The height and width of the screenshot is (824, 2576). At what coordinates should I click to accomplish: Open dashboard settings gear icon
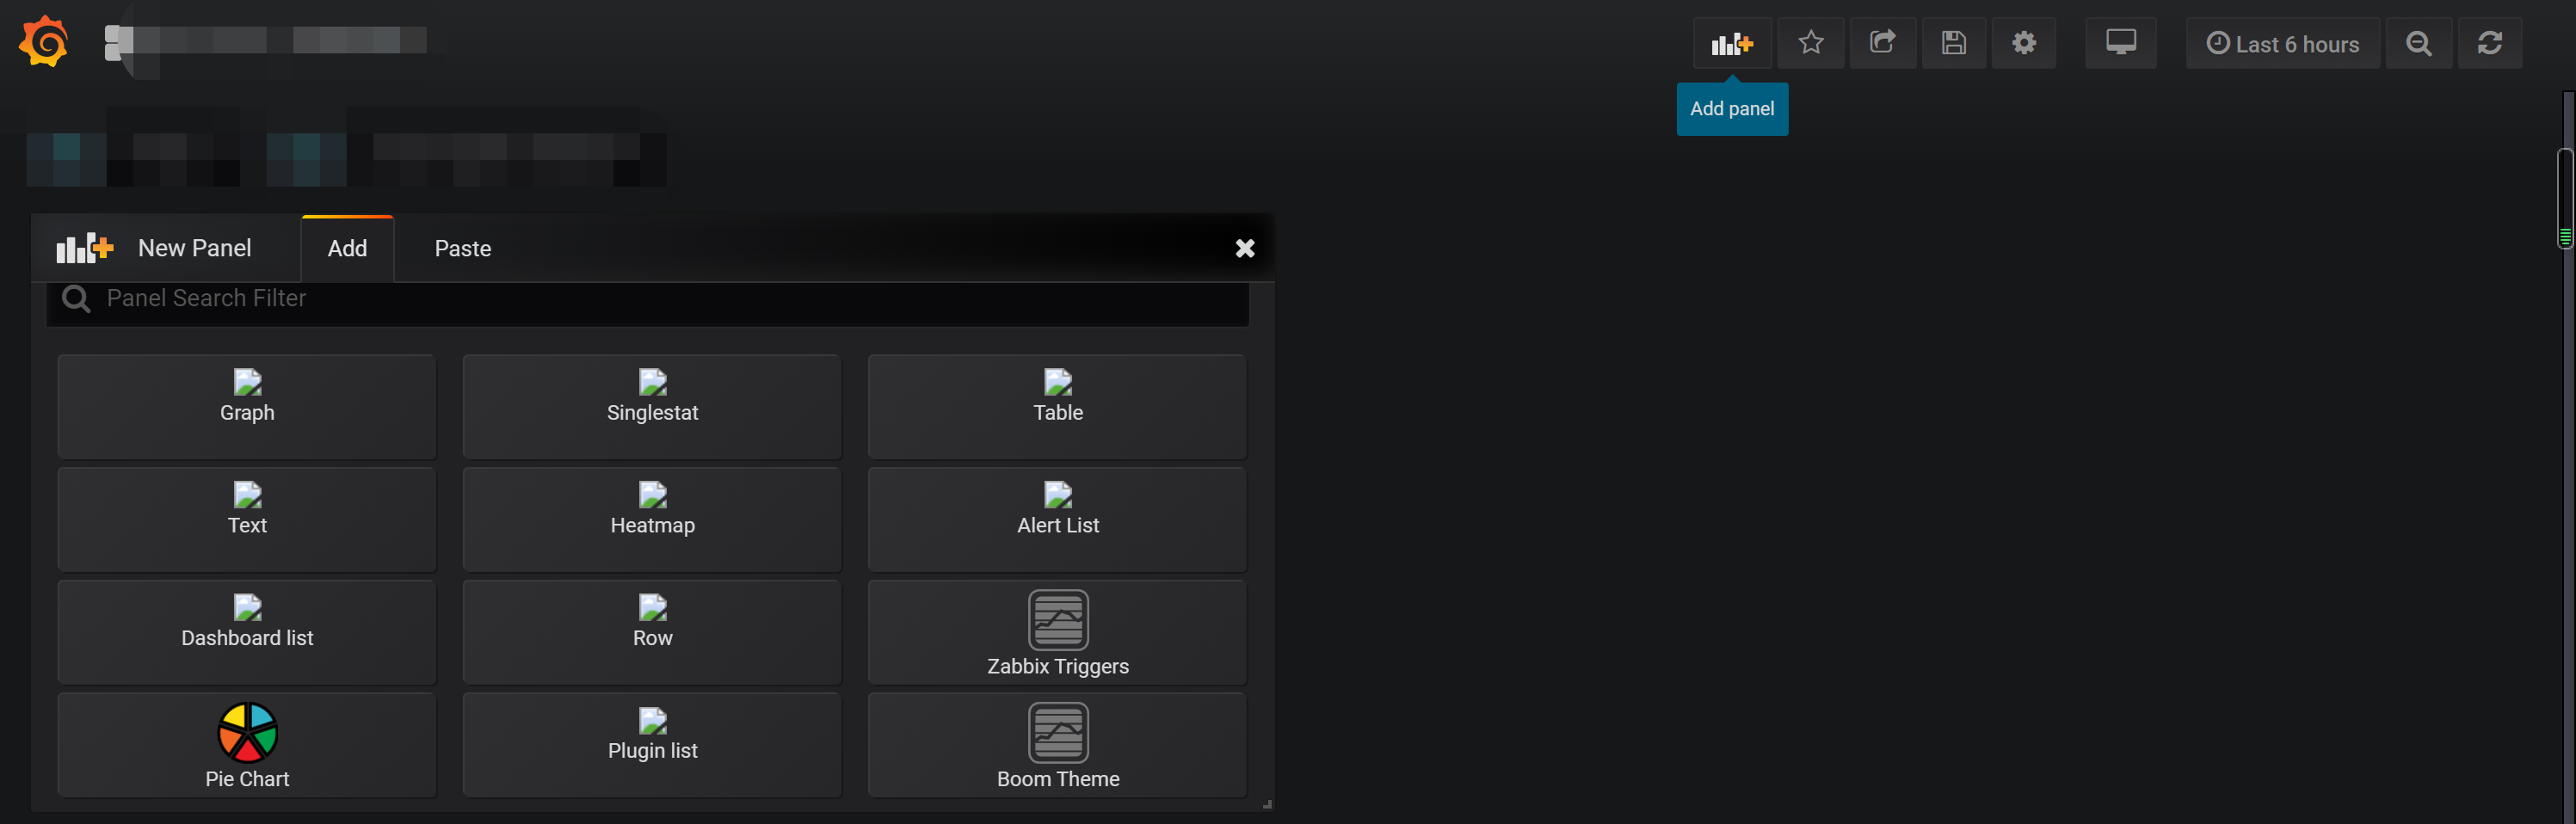(2024, 43)
